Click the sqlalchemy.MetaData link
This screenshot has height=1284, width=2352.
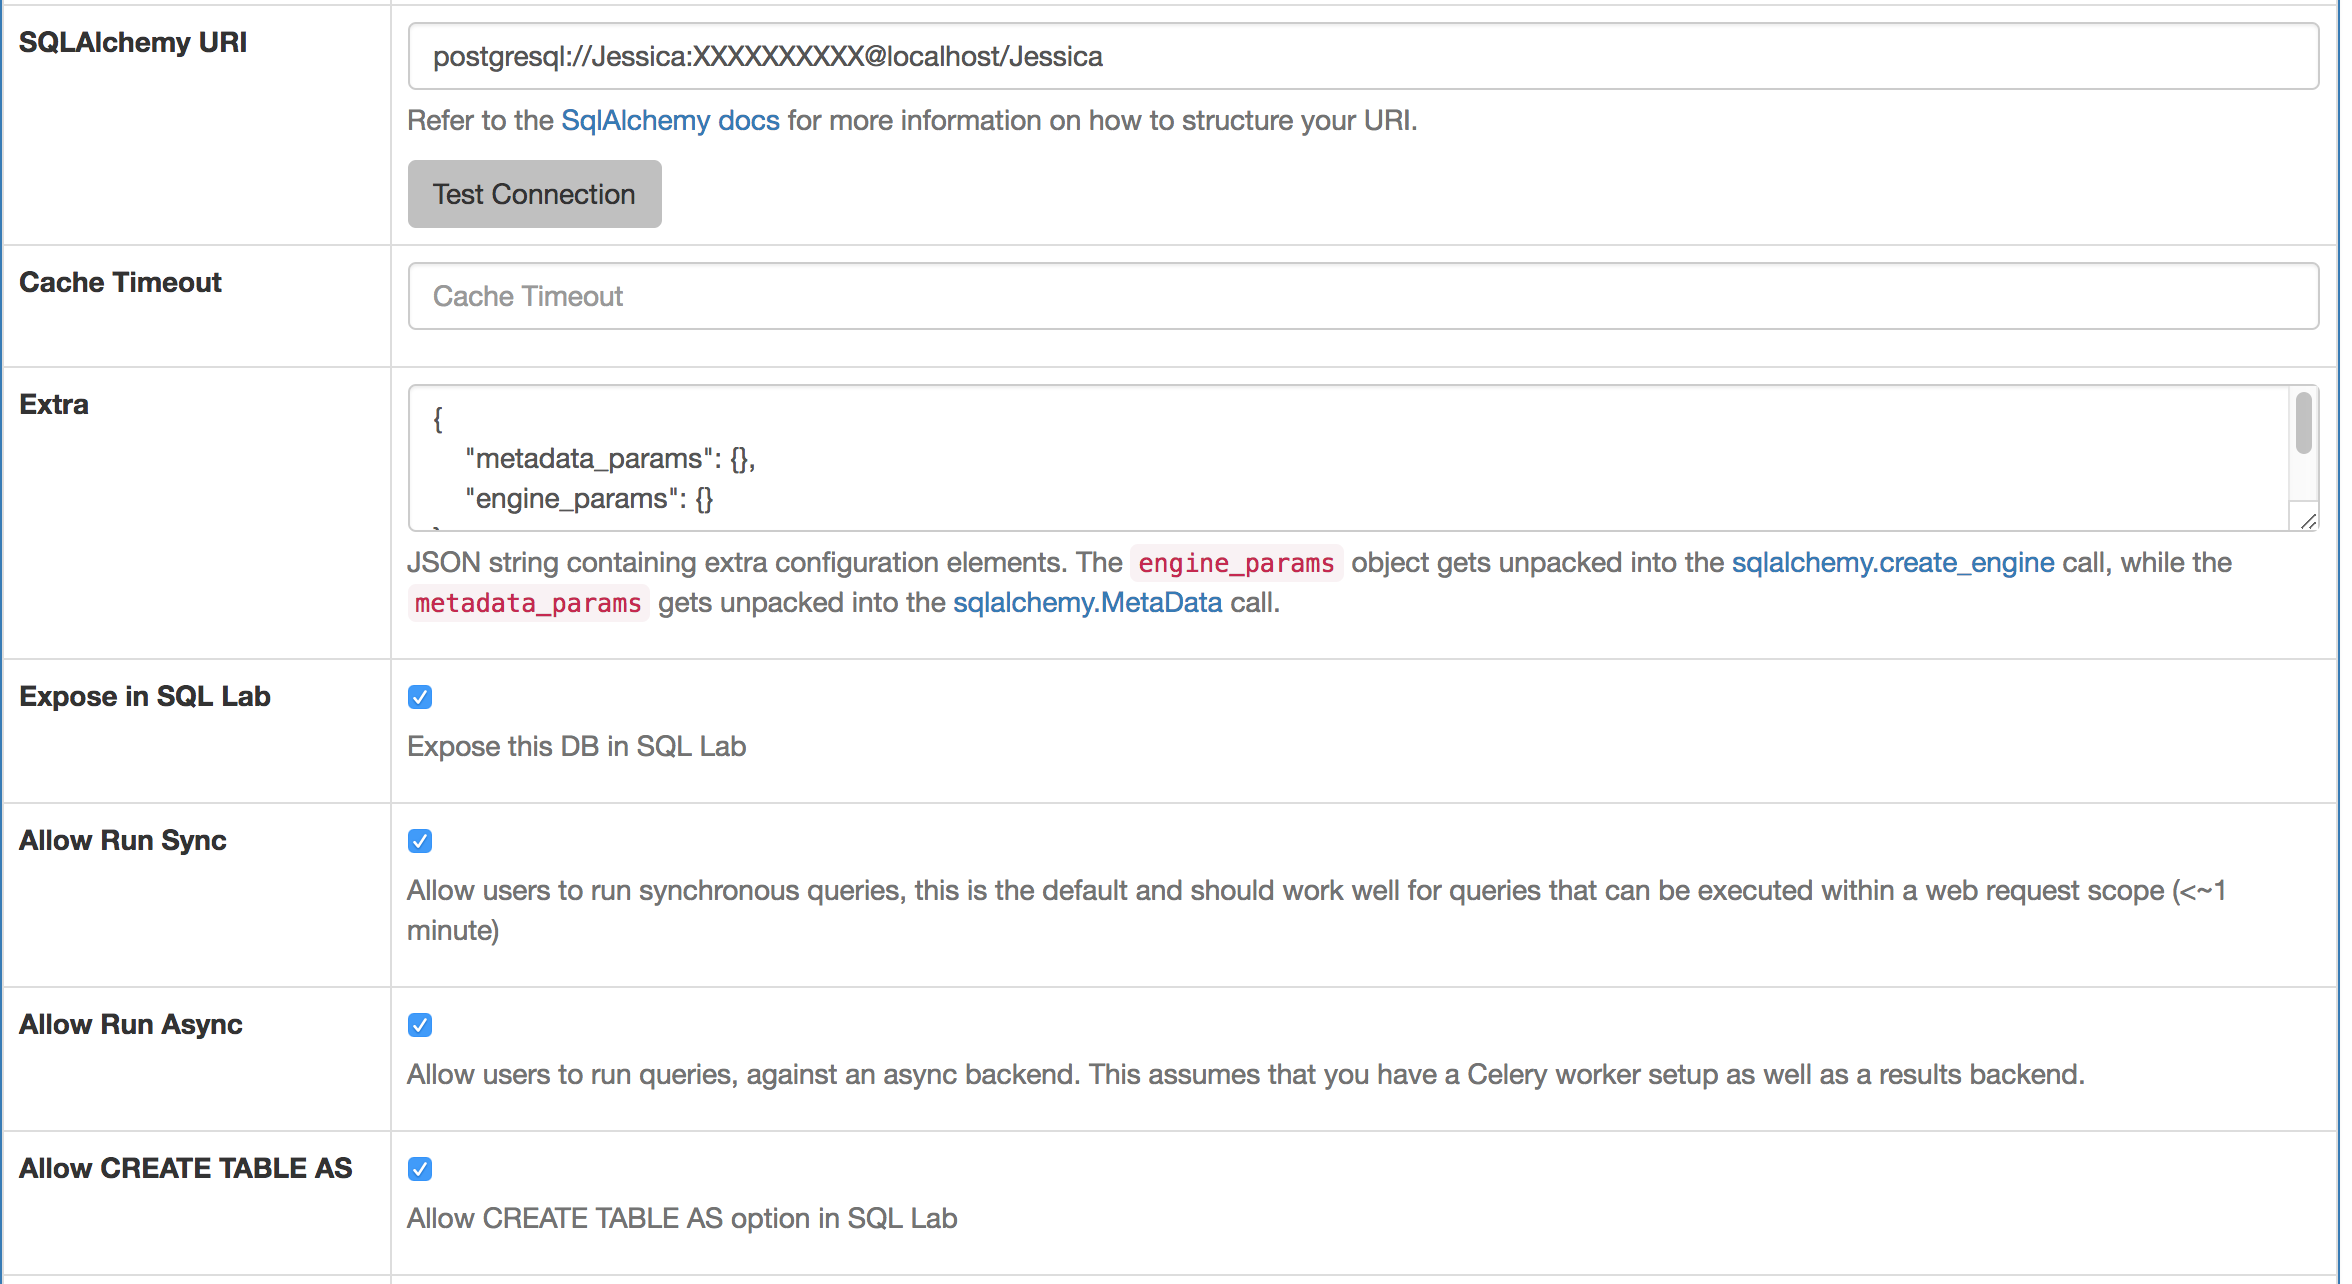point(1087,602)
